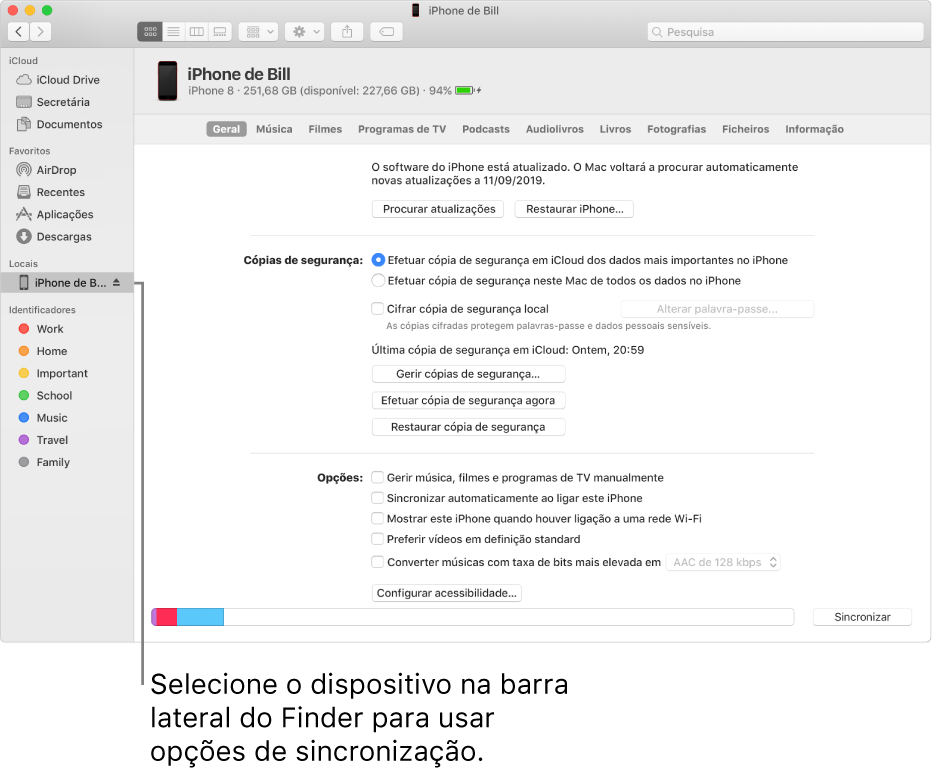Click Restaurar iPhone... button
The height and width of the screenshot is (777, 934).
click(x=574, y=209)
